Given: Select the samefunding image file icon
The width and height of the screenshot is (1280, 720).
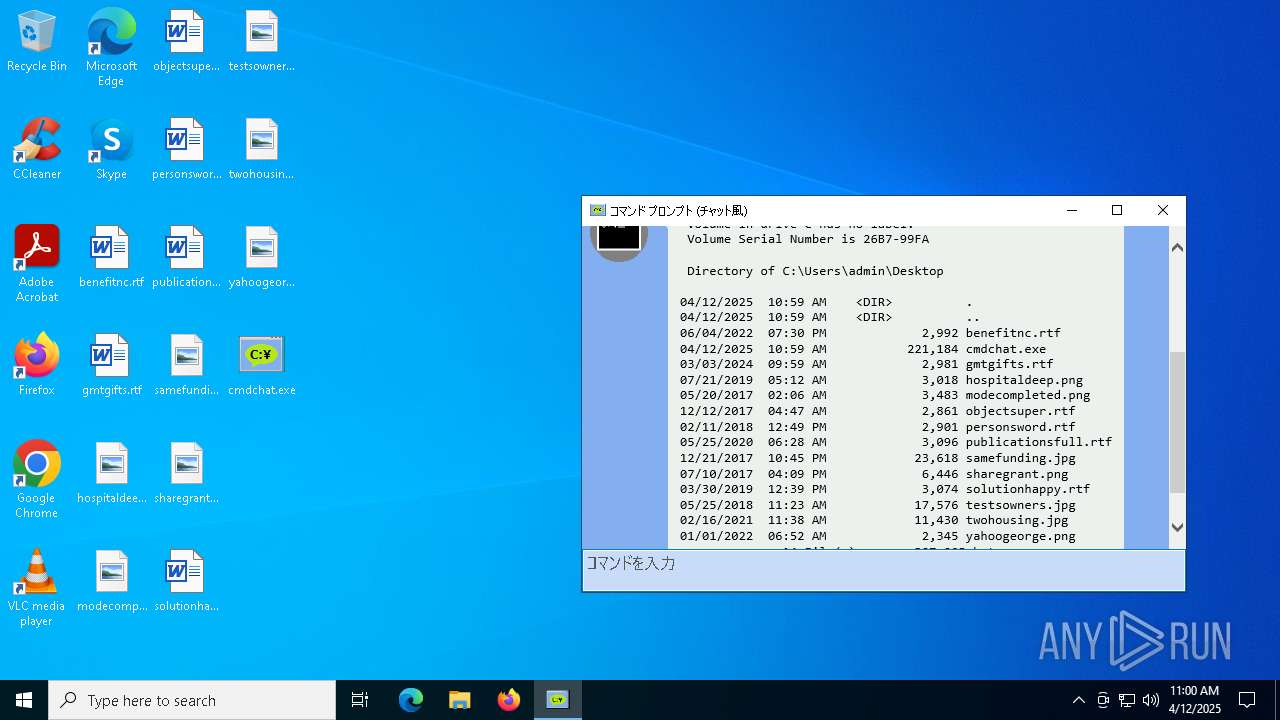Looking at the screenshot, I should 186,366.
